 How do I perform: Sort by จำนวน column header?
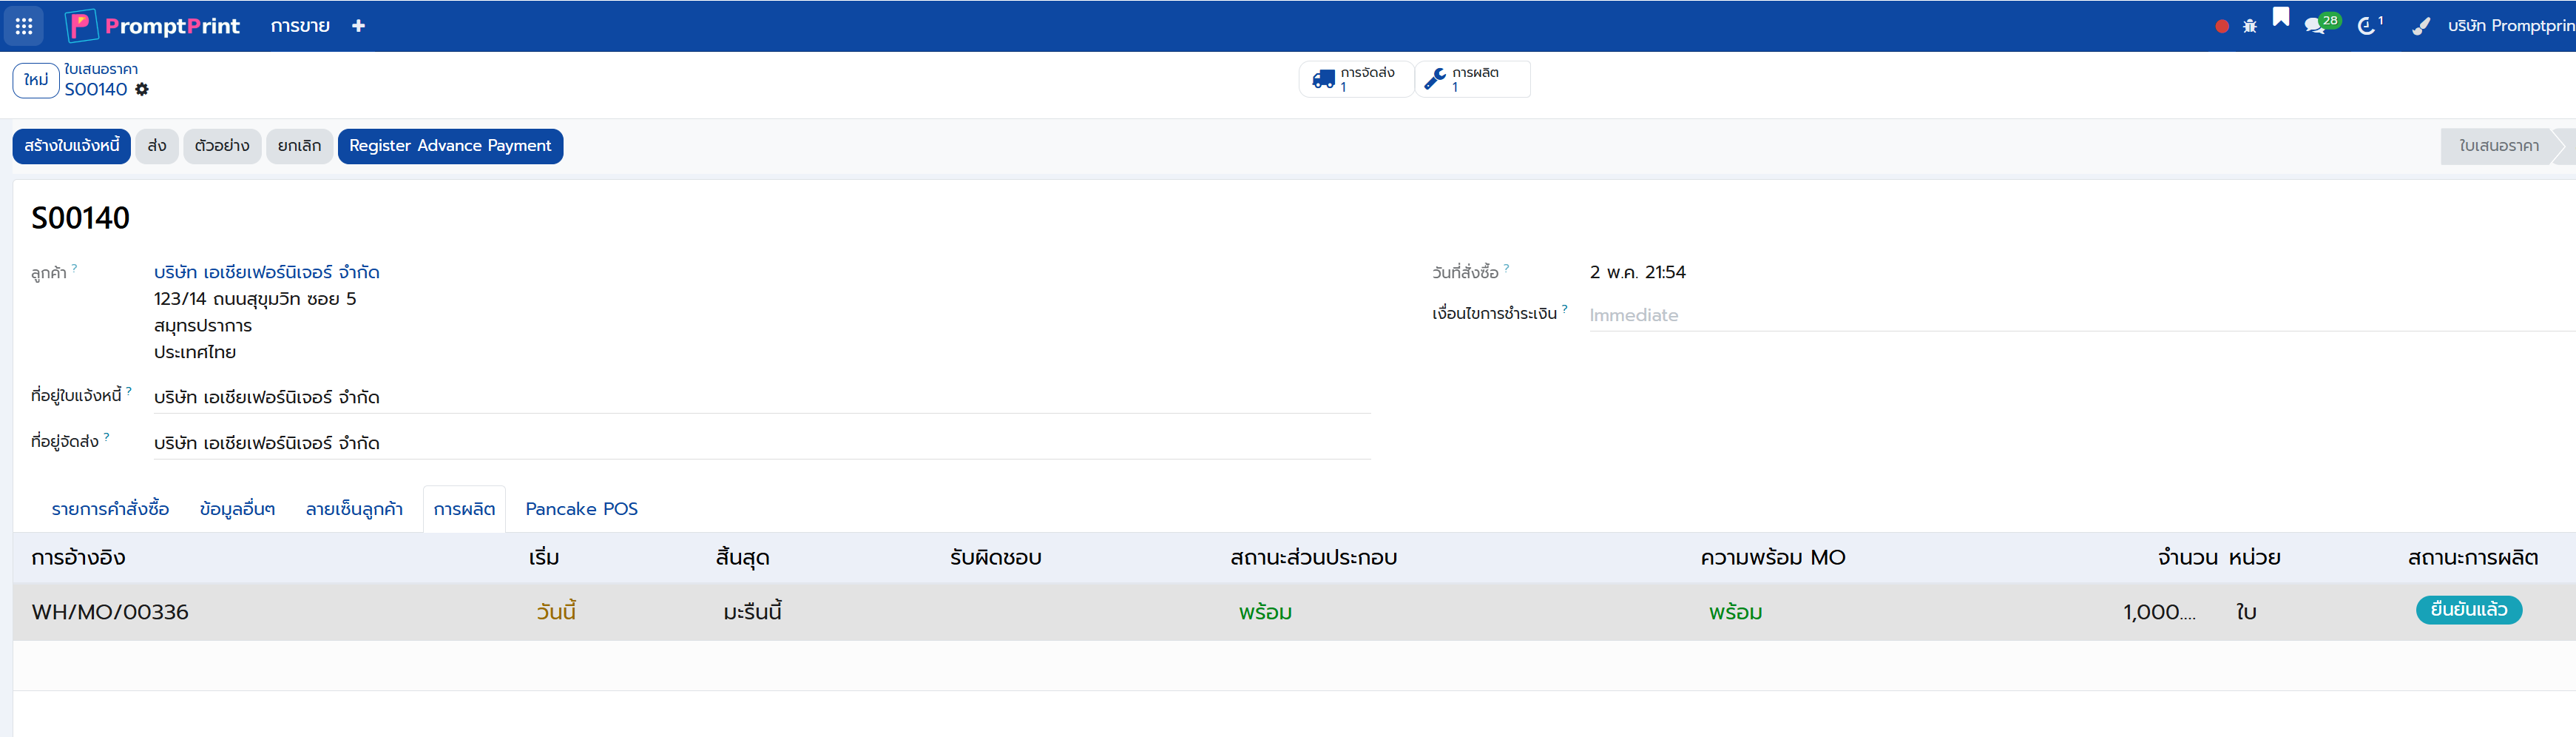(x=2188, y=558)
